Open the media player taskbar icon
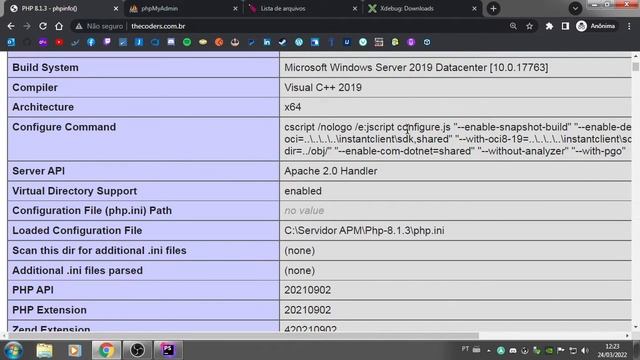 pyautogui.click(x=75, y=350)
